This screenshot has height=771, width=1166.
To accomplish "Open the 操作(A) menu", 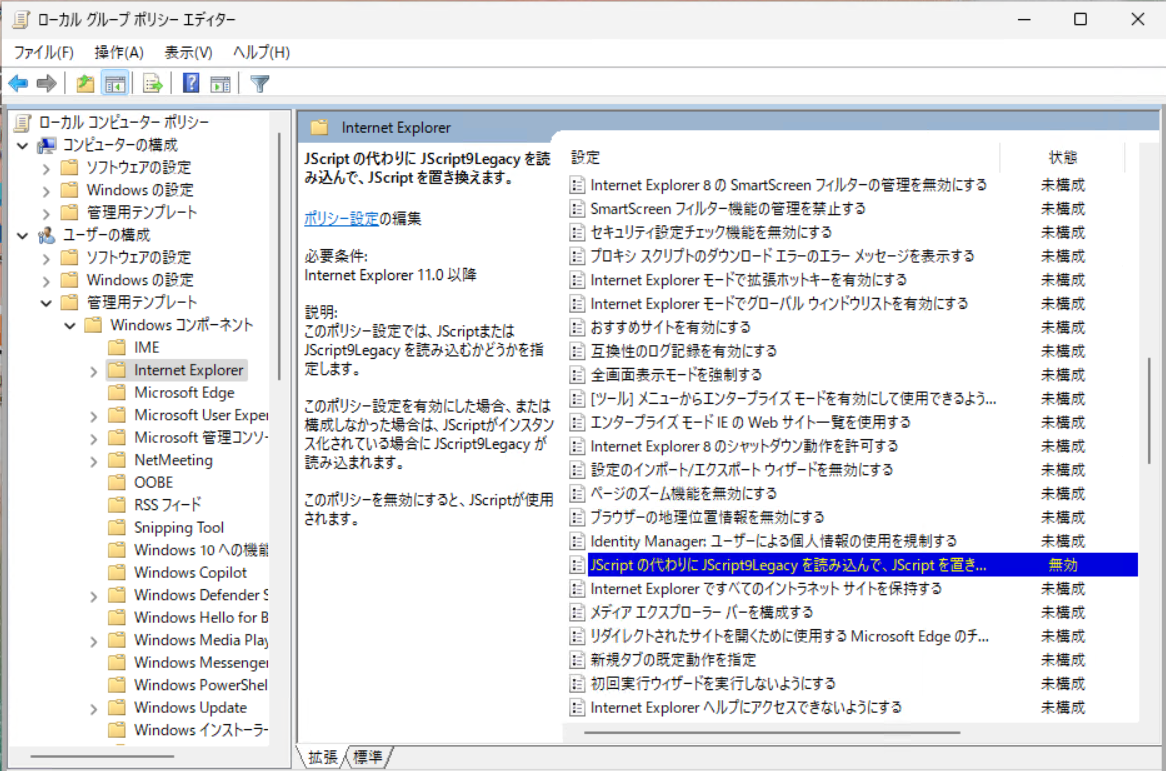I will pos(119,52).
